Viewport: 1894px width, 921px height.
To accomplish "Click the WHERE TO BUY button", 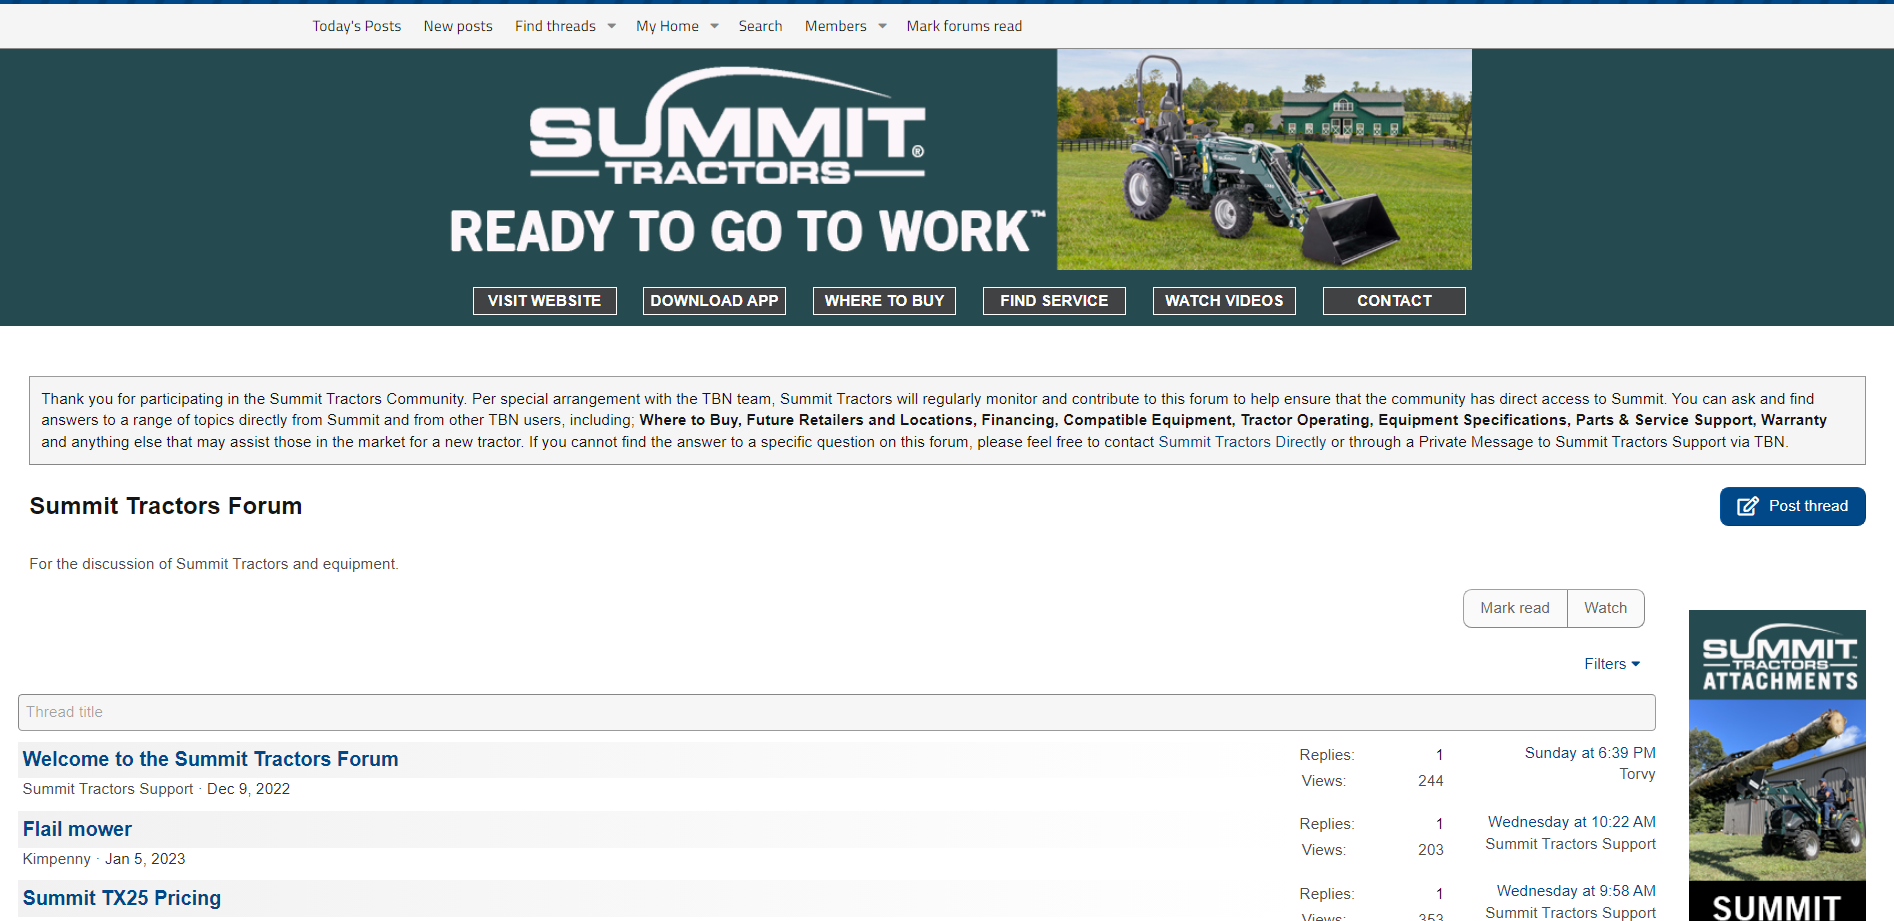I will 884,301.
